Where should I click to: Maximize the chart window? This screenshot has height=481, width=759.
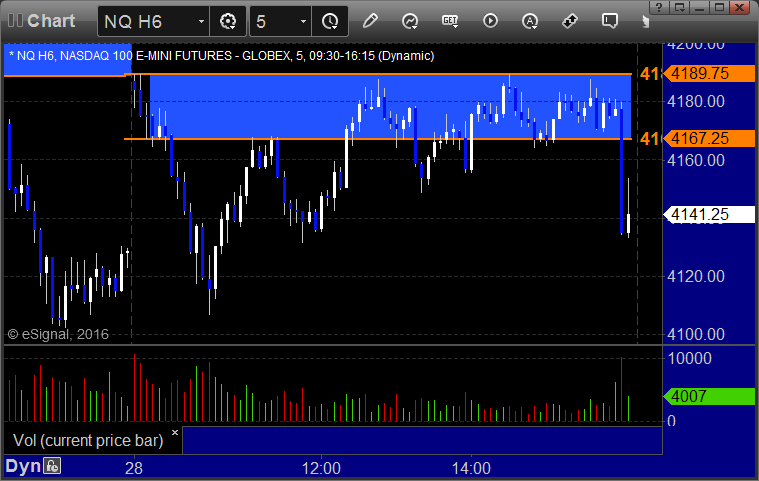tap(719, 7)
